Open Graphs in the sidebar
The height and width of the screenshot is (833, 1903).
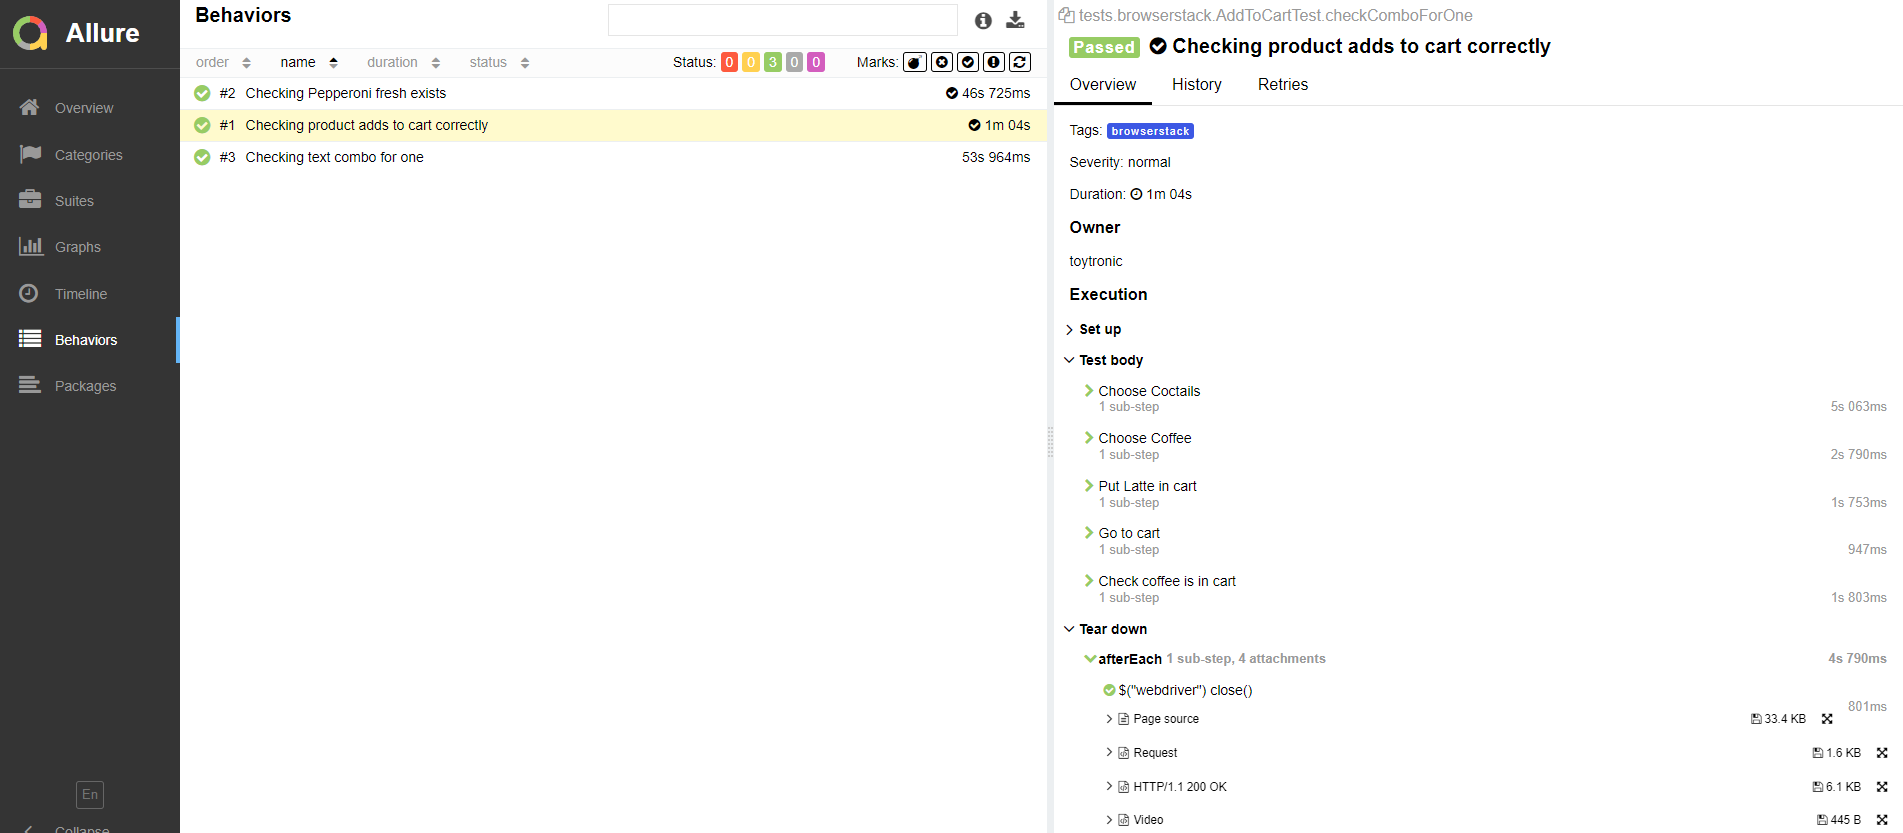[x=77, y=247]
